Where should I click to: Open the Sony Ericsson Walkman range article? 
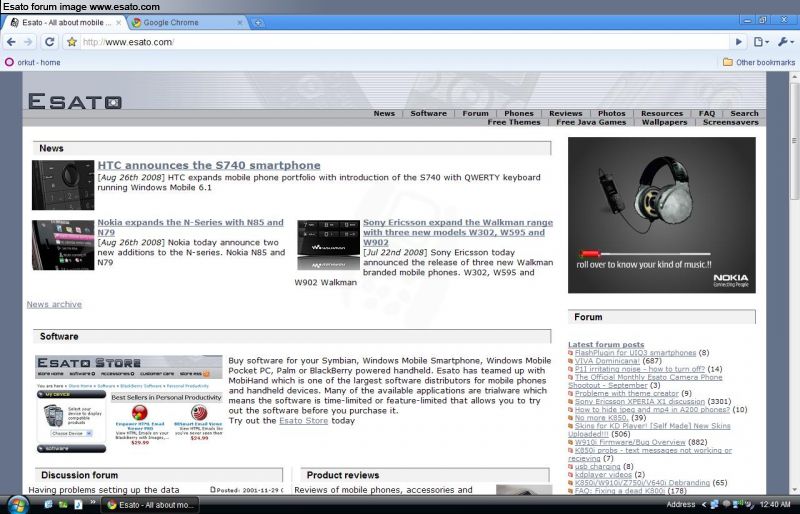point(458,232)
